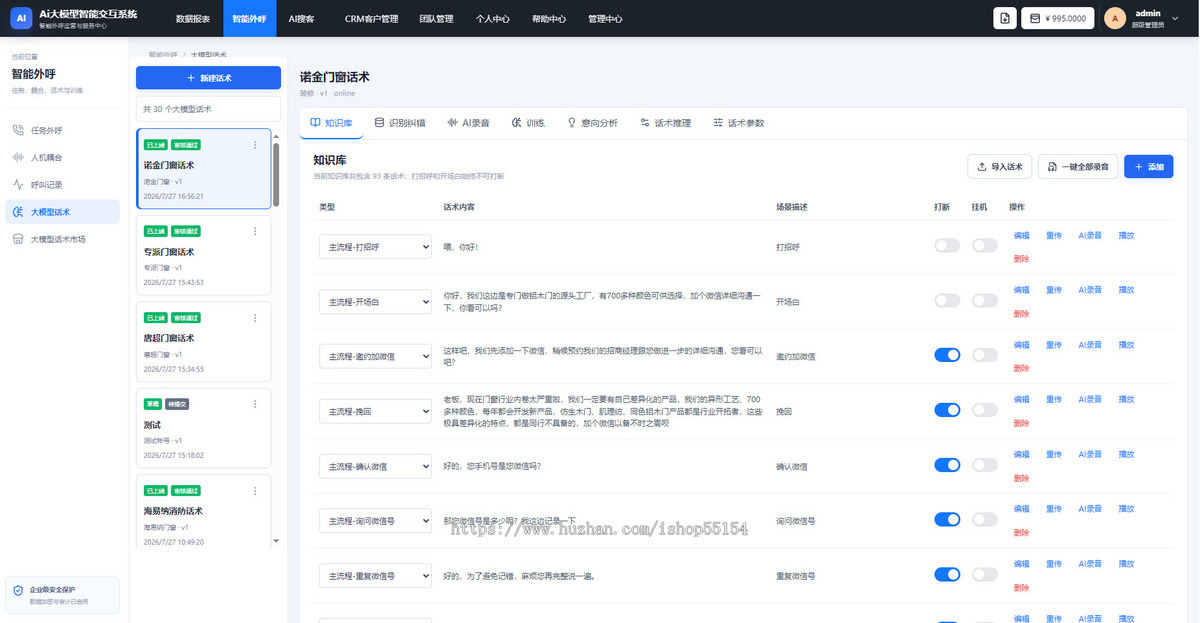Disable 打断 switch for 邀约加微信 row
The image size is (1200, 623).
coord(947,355)
